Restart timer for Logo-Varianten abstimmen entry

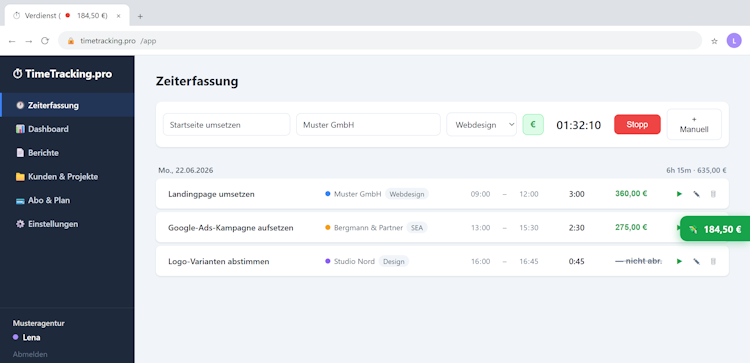[x=679, y=262]
